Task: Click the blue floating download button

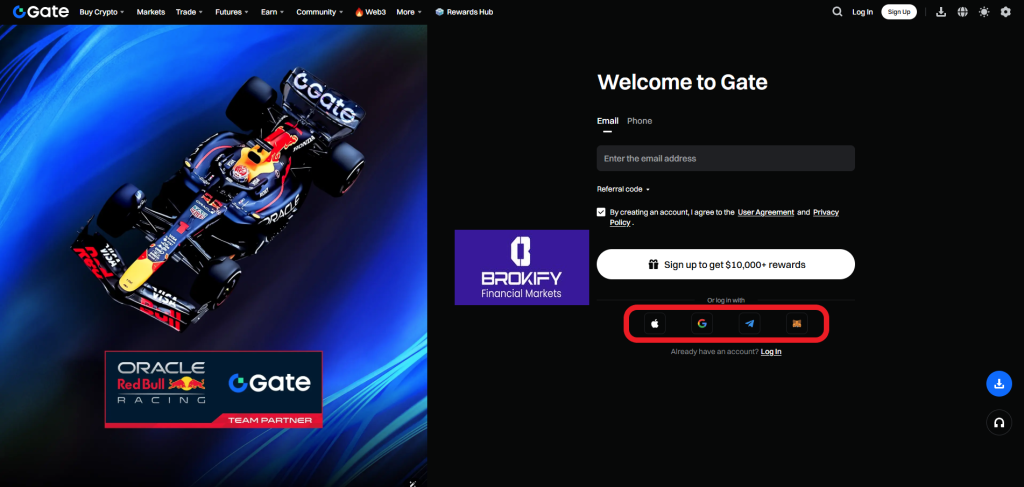Action: click(999, 384)
